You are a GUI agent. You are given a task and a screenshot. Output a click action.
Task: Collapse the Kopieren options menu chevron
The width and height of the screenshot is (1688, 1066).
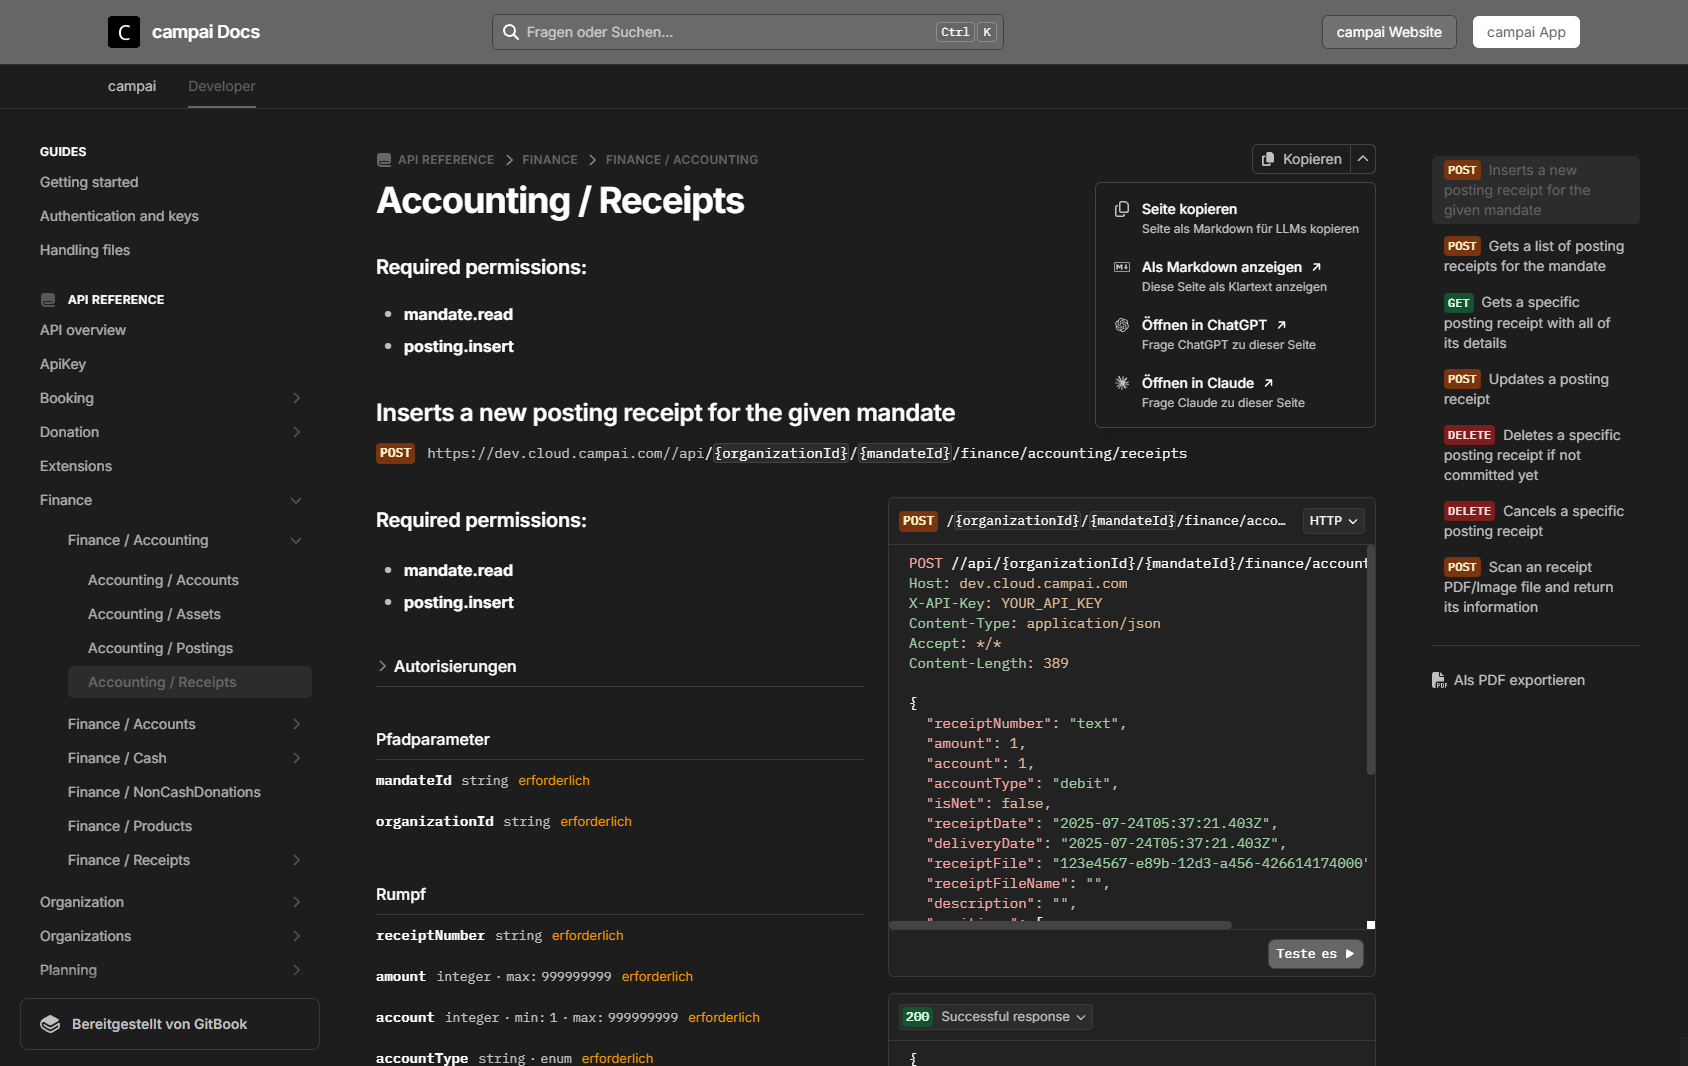click(x=1363, y=159)
